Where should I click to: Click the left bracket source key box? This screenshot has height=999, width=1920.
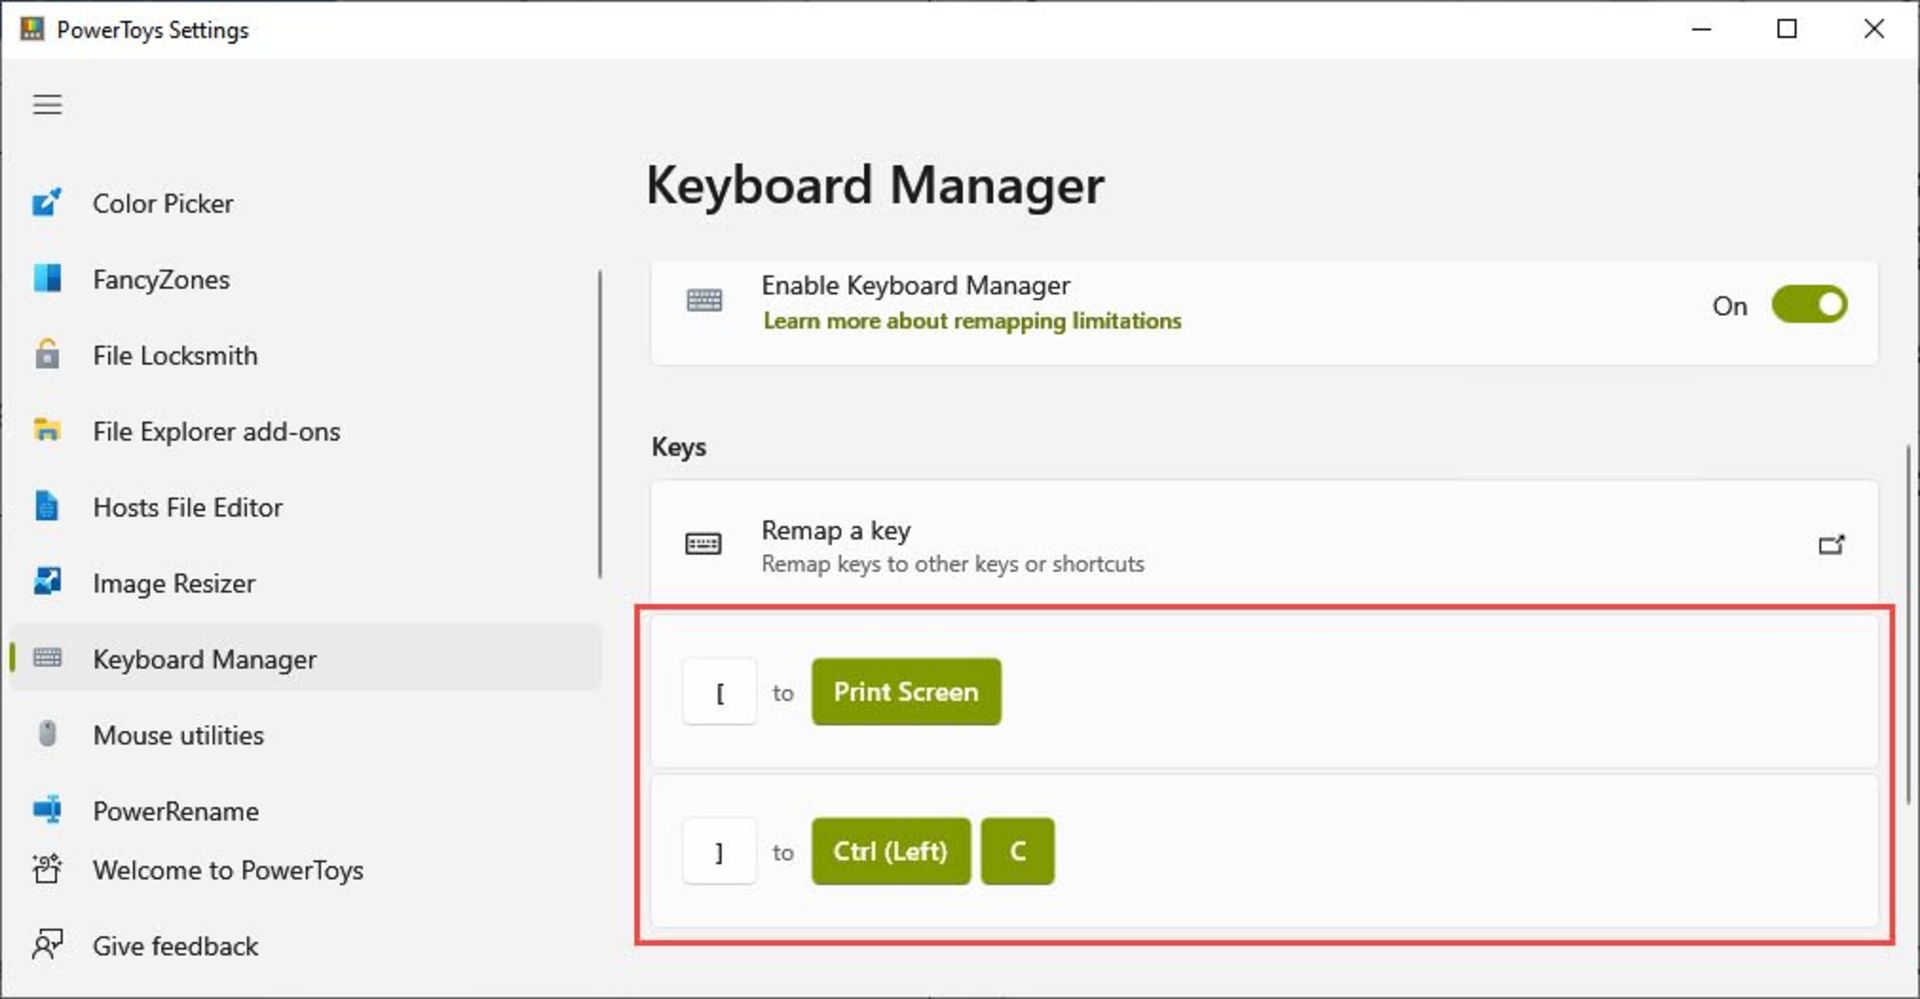[719, 692]
